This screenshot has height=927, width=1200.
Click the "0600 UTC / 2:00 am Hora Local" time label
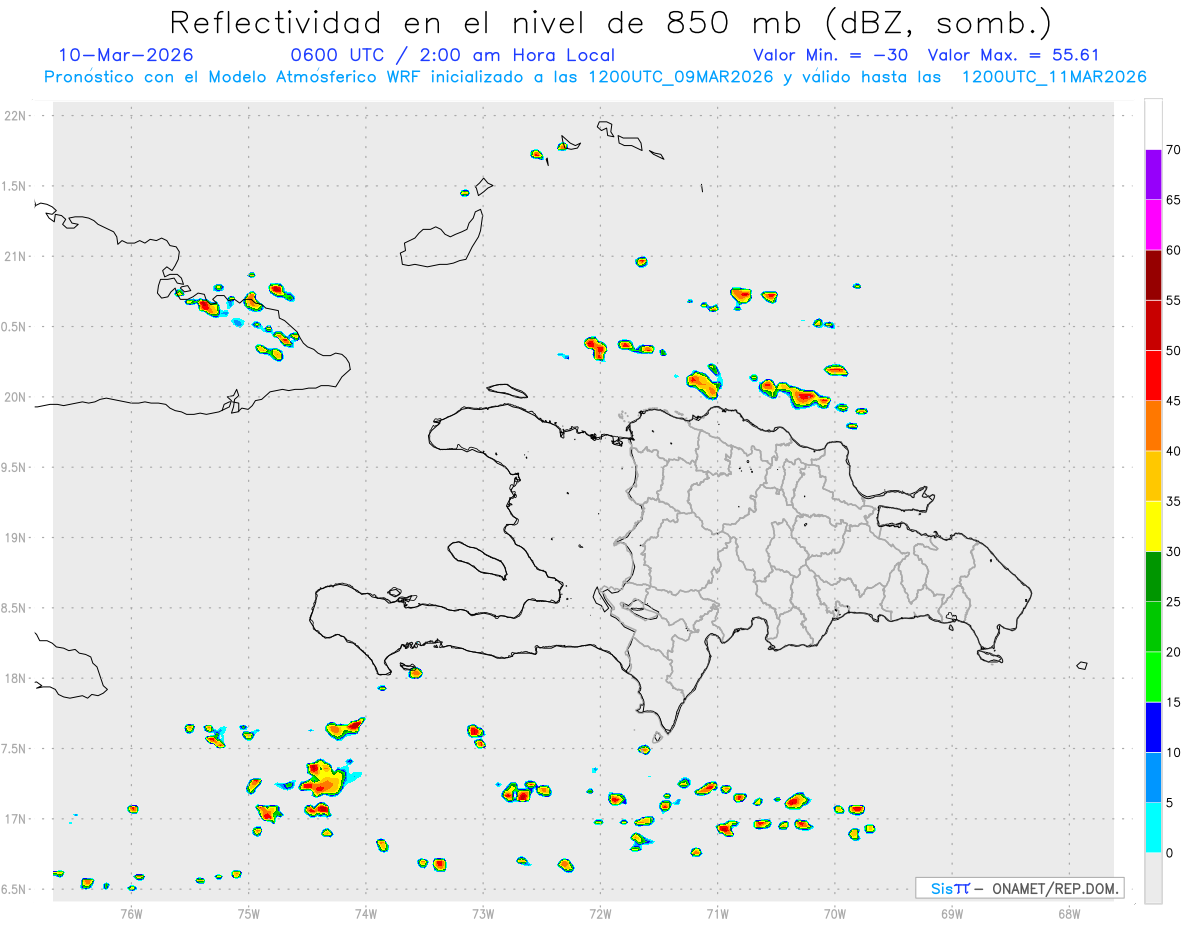[x=453, y=55]
